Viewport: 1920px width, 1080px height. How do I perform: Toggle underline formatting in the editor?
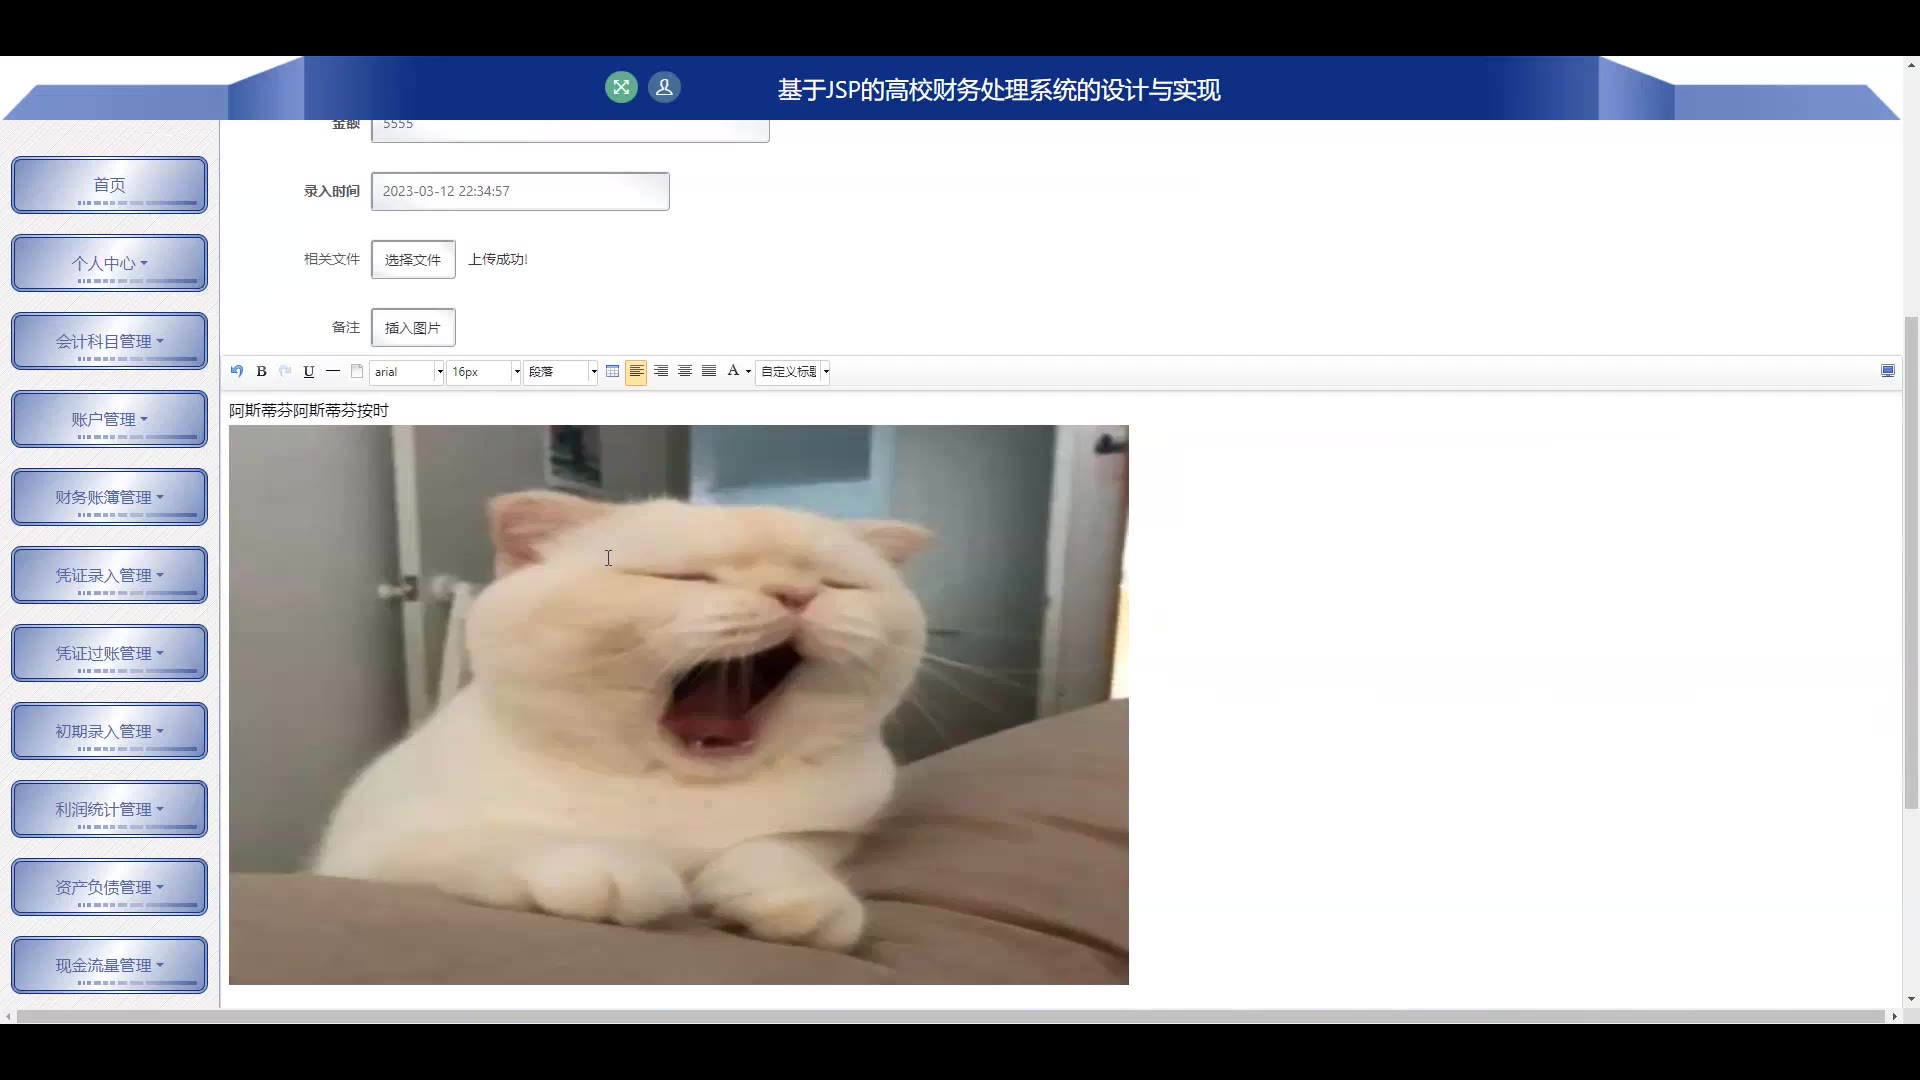[309, 371]
